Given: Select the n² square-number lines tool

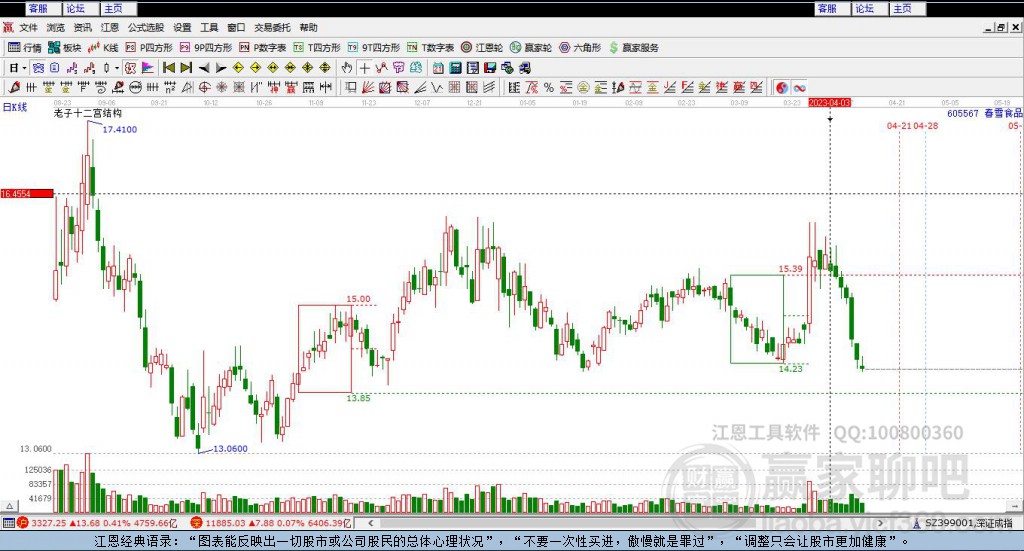Looking at the screenshot, I should point(170,87).
